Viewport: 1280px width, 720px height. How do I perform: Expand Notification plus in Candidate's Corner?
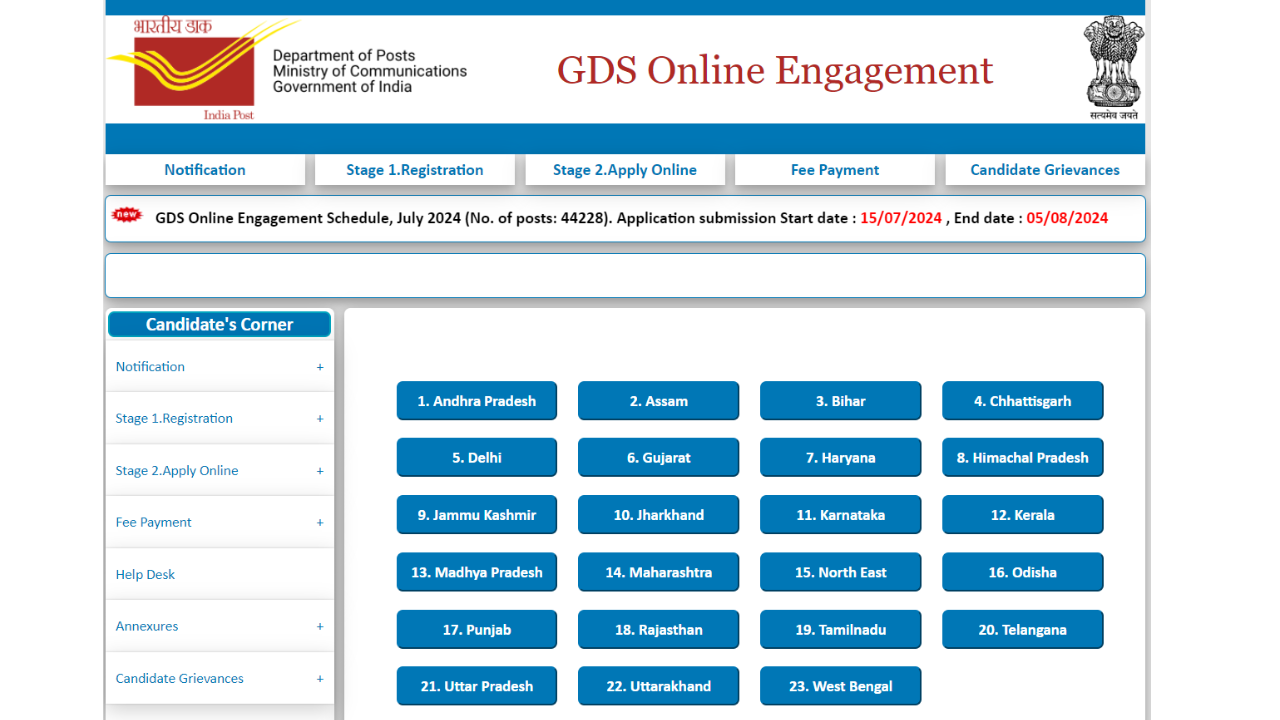320,367
